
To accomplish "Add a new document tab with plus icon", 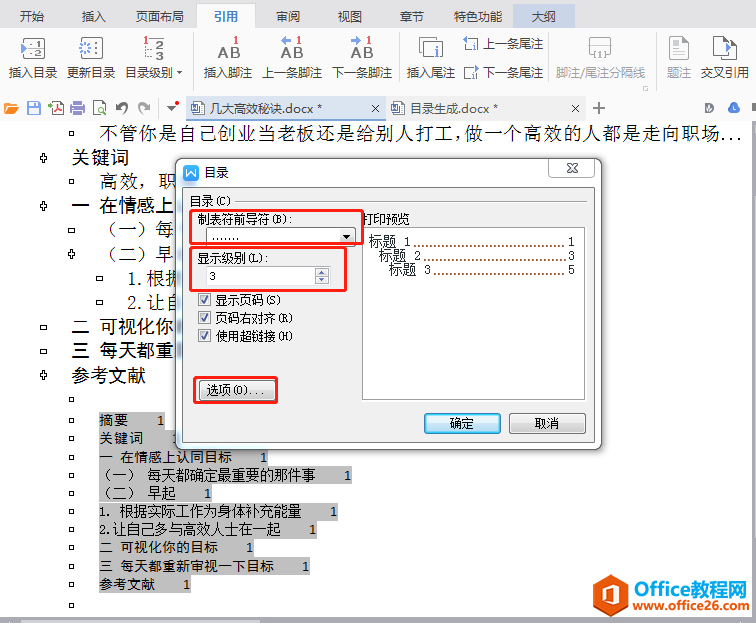I will pos(599,108).
